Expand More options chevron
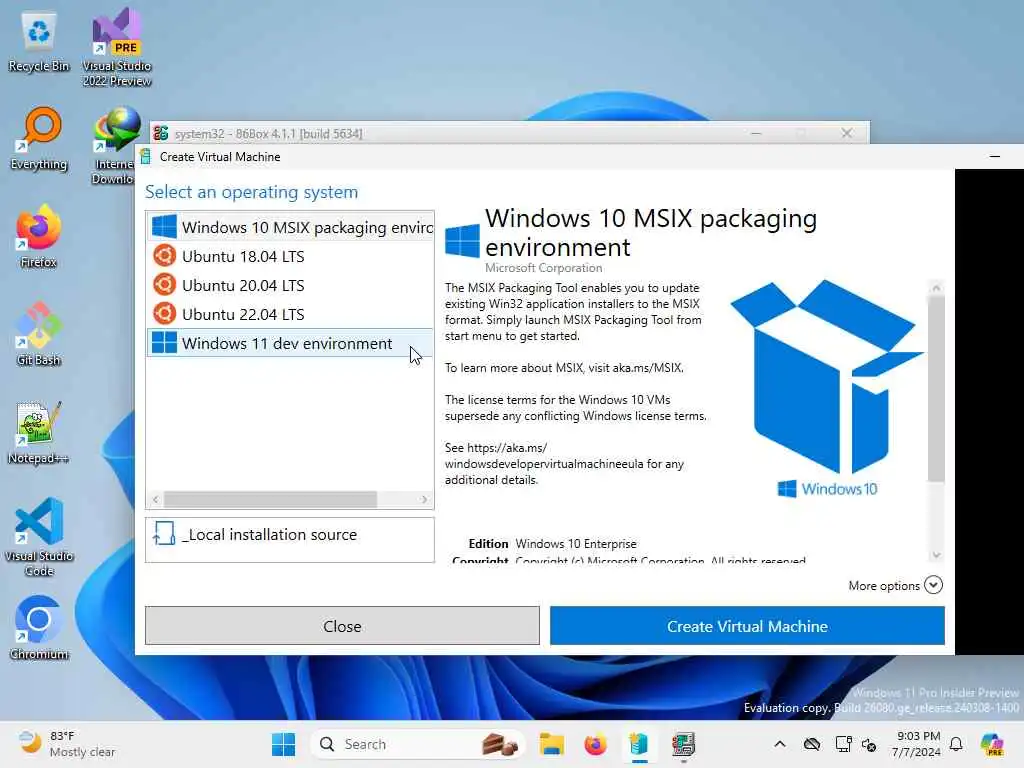Screen dimensions: 1024x768 [x=933, y=585]
